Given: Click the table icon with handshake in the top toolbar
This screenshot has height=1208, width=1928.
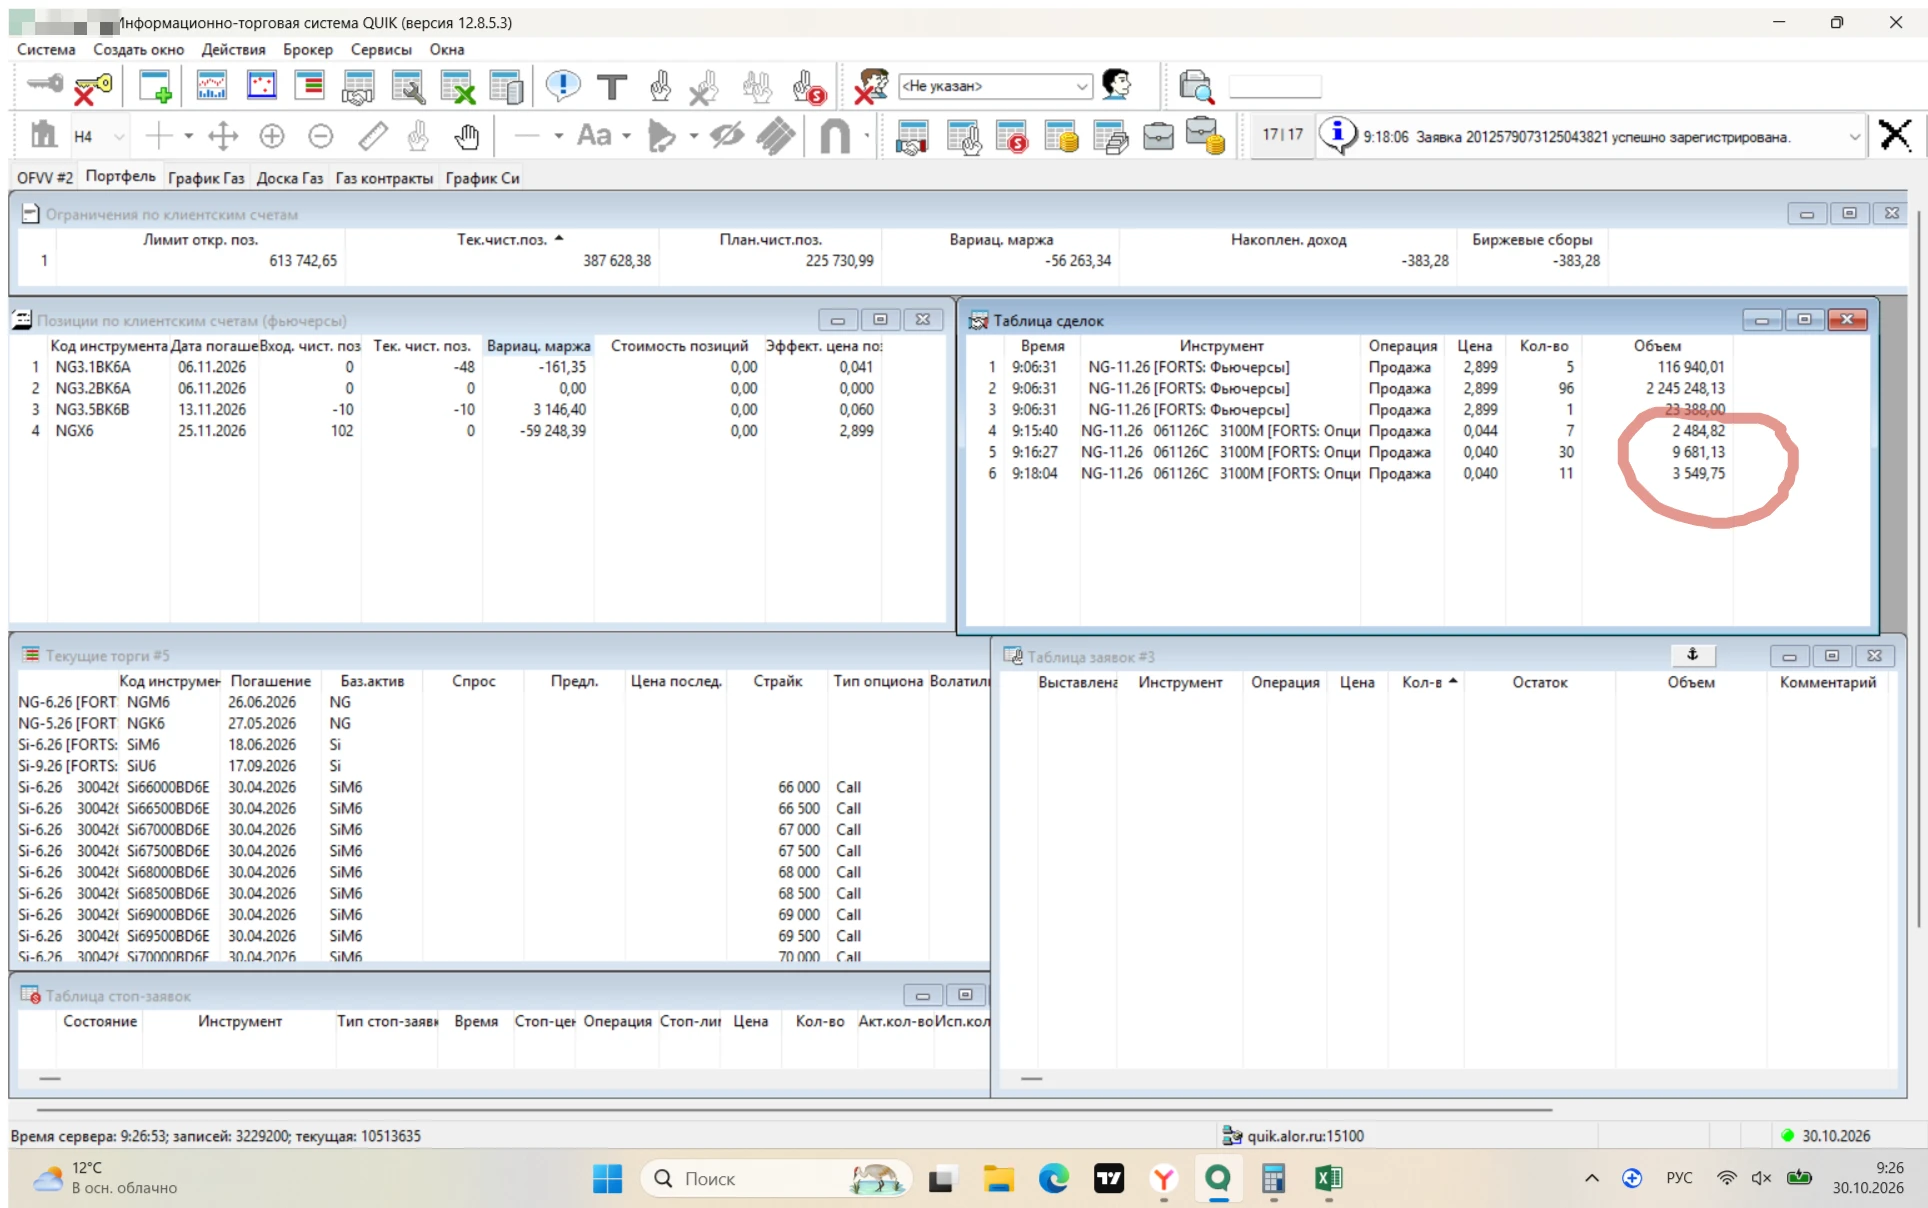Looking at the screenshot, I should [x=357, y=87].
